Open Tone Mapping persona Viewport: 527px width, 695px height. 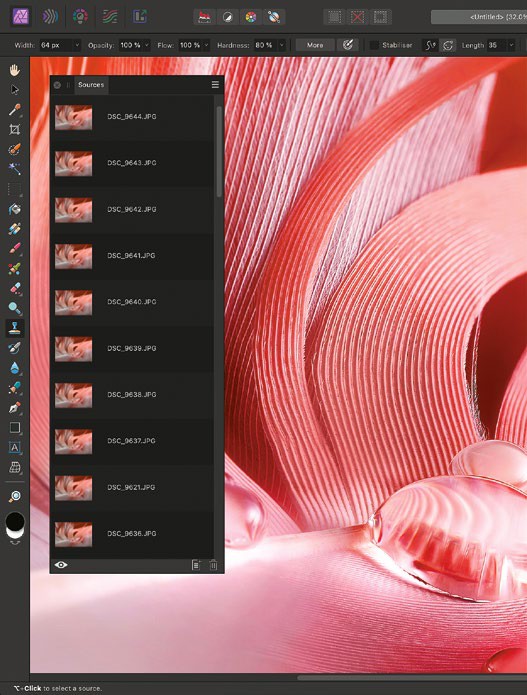point(109,17)
